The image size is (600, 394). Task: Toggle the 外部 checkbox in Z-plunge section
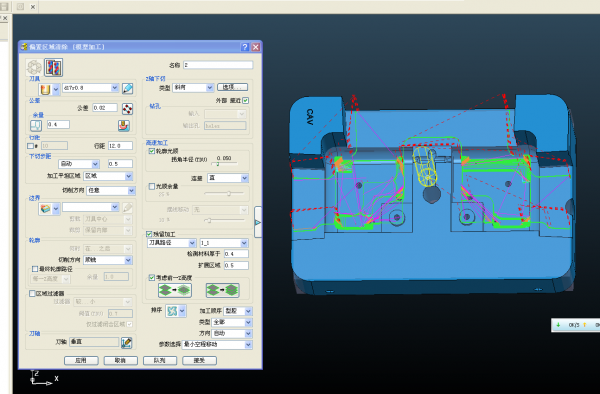pyautogui.click(x=246, y=100)
